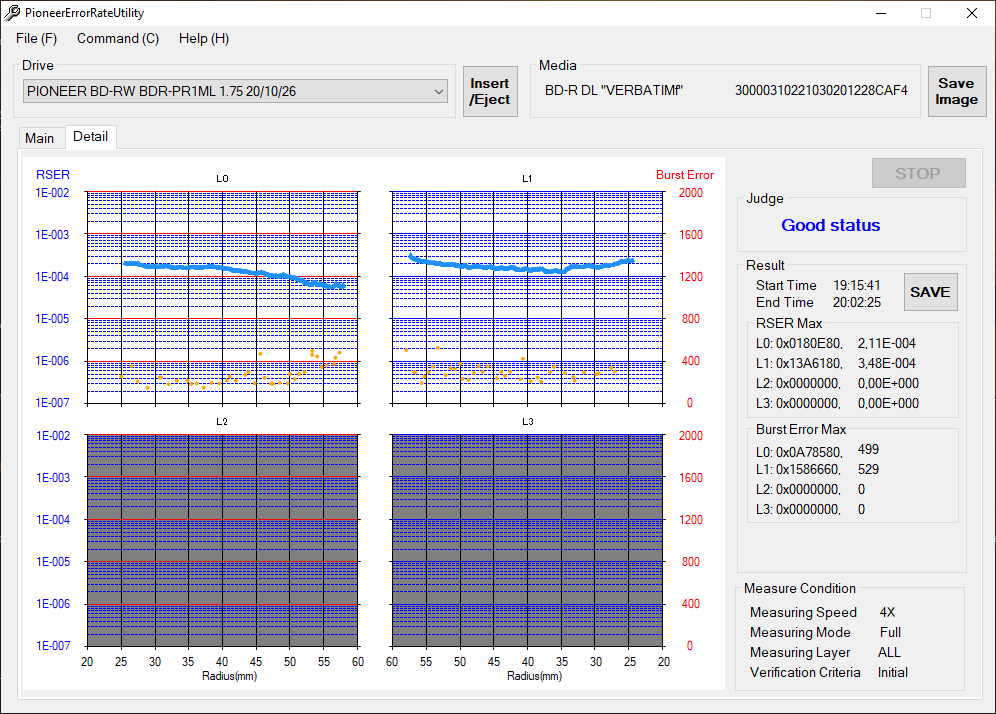Close the PioneerErrorRateUtility window

972,13
